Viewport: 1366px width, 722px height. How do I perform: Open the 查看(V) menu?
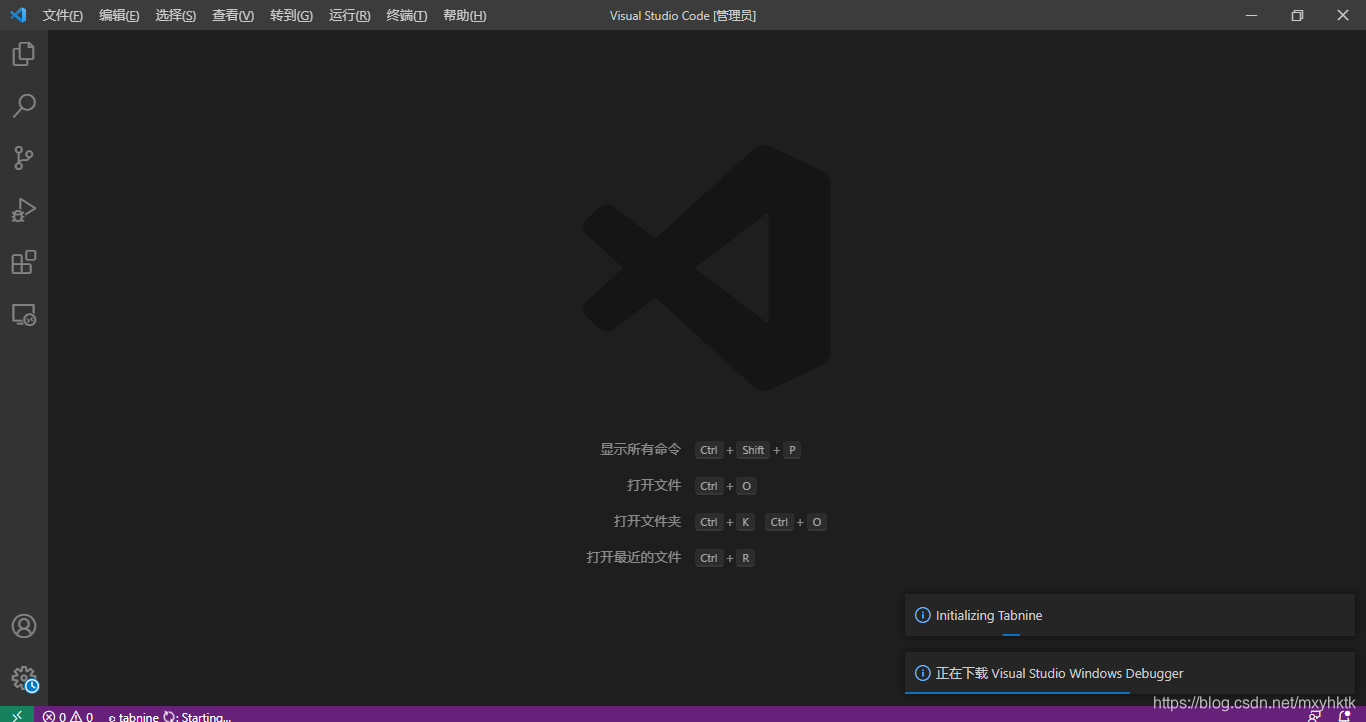(x=233, y=15)
